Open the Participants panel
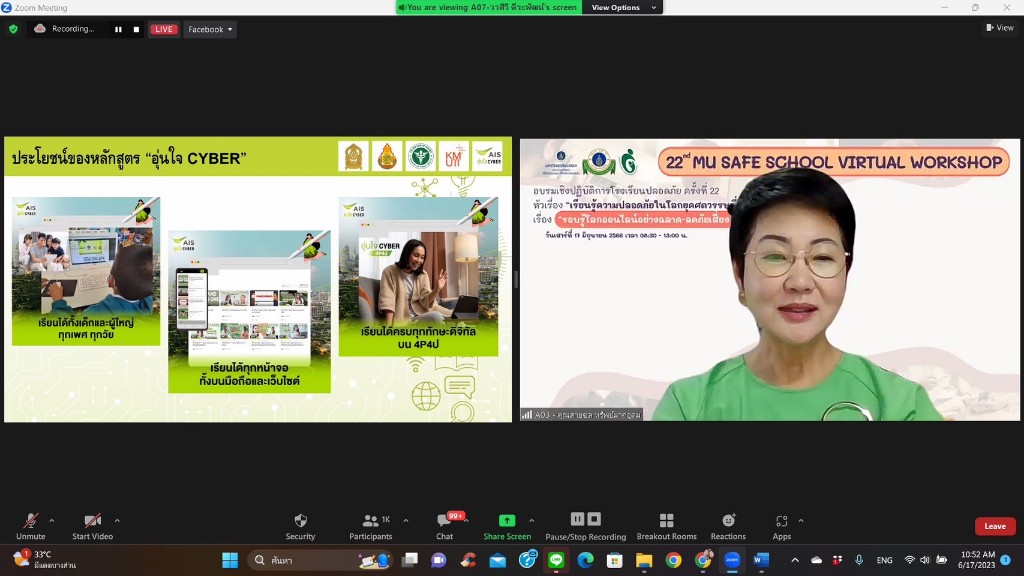Viewport: 1024px width, 576px height. (370, 526)
